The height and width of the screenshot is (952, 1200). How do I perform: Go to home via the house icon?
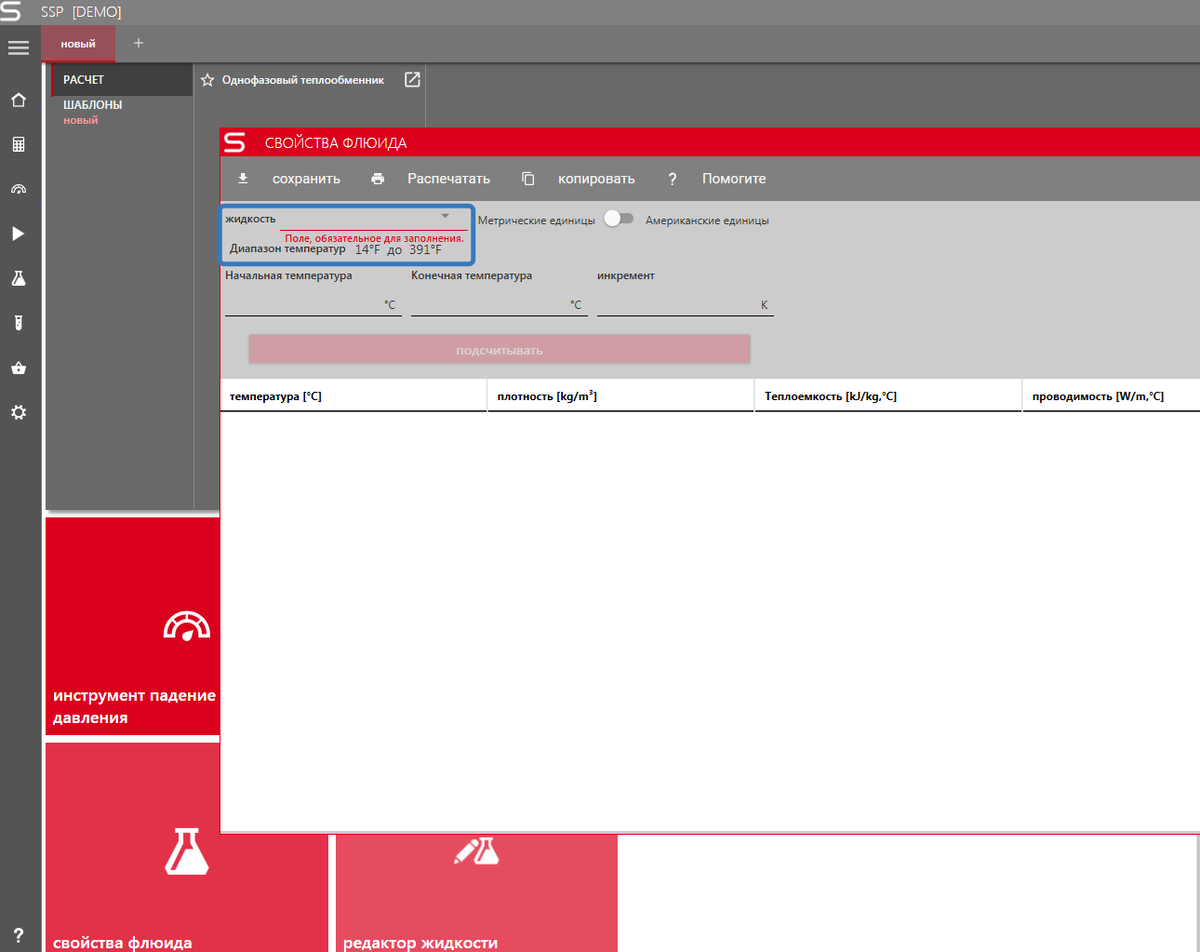(18, 100)
